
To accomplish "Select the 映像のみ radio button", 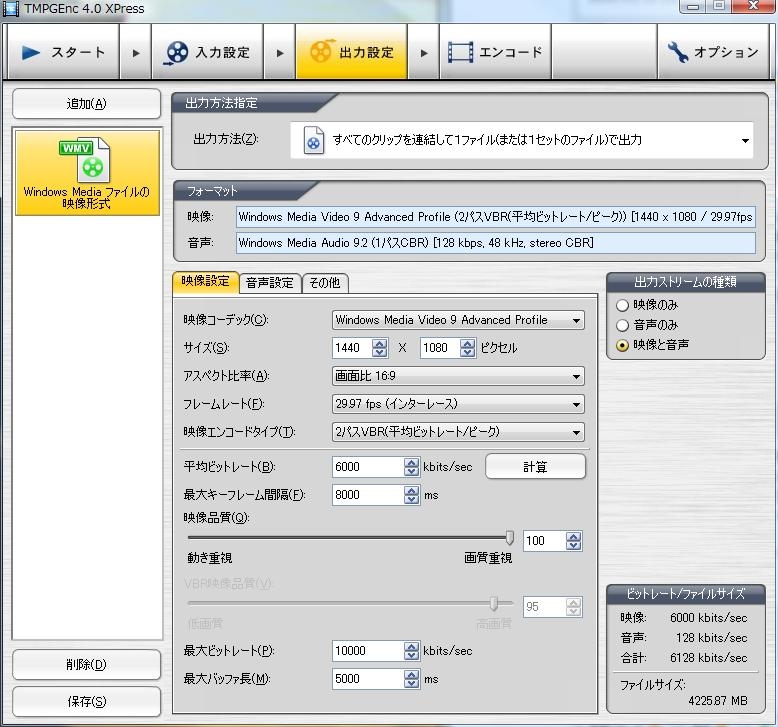I will [622, 305].
